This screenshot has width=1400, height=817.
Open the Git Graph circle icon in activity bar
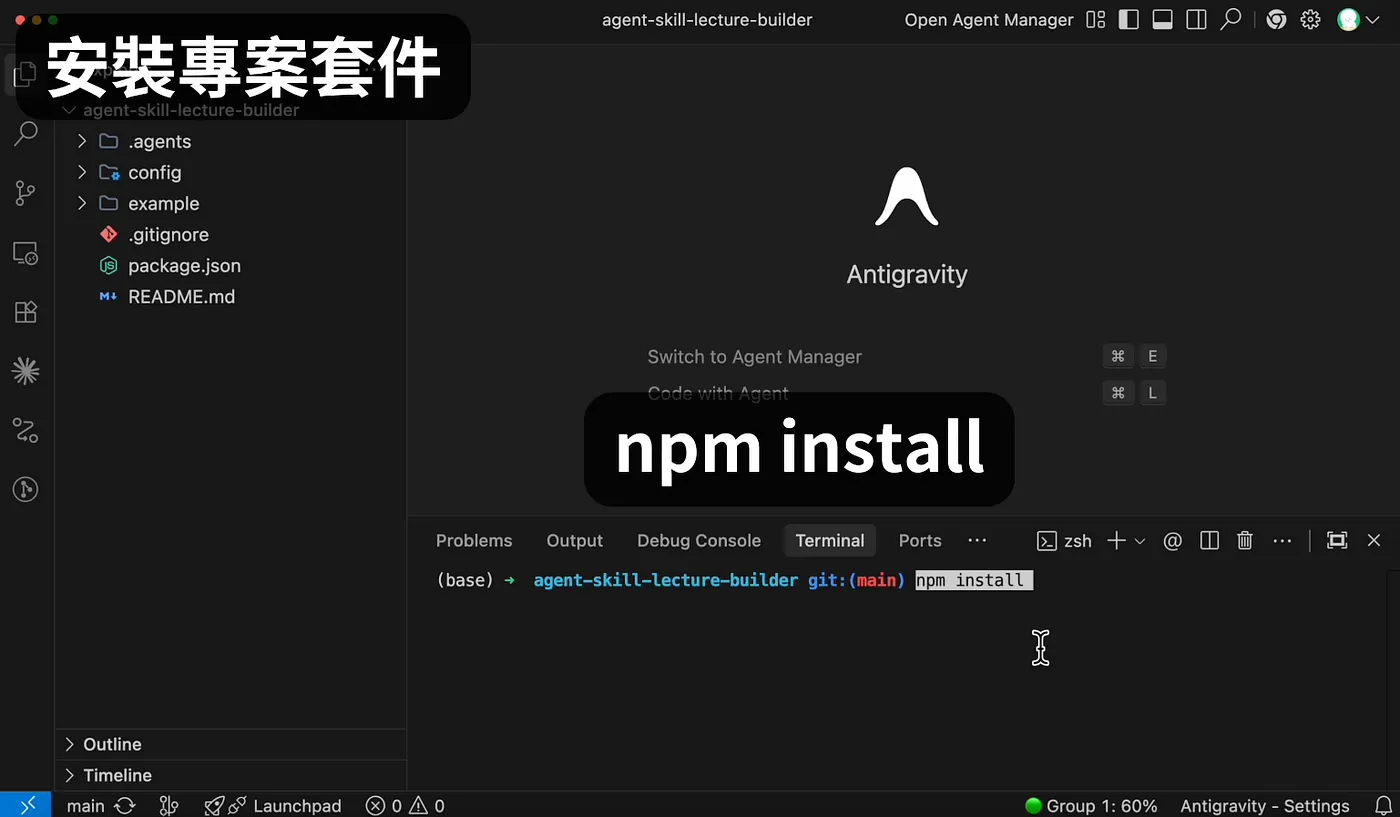(x=26, y=489)
